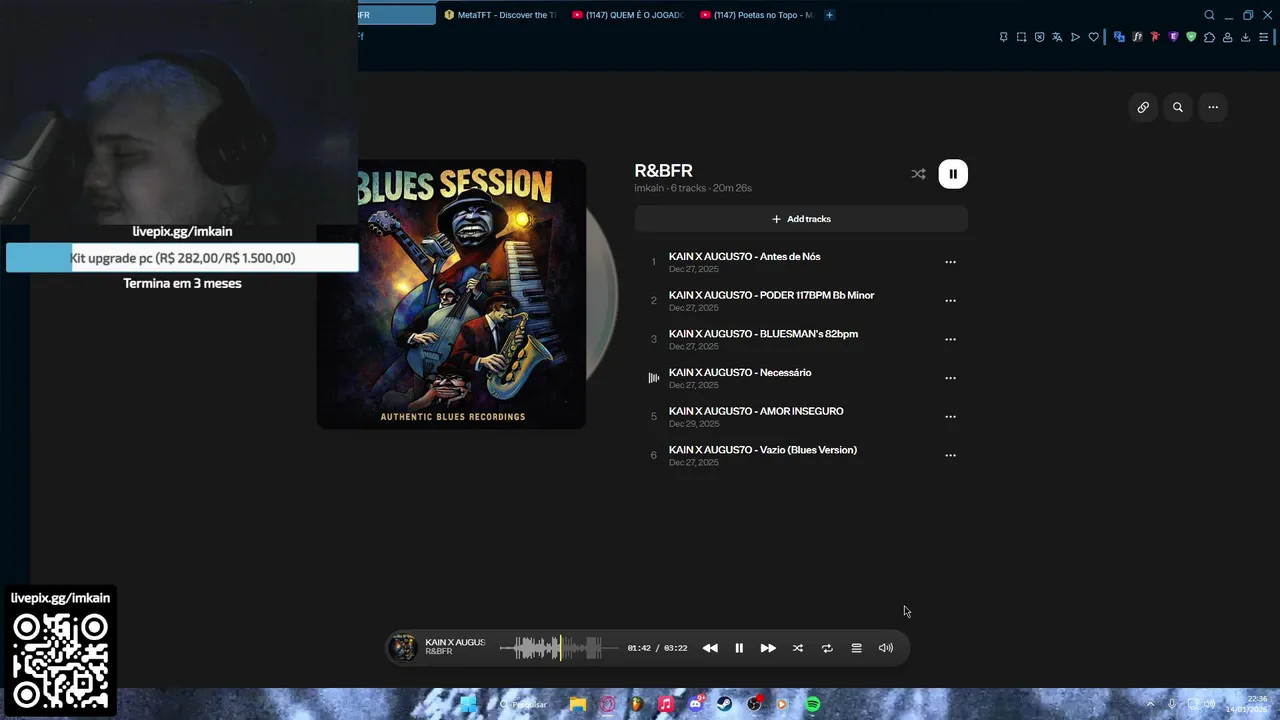
Task: Skip to previous track in player bar
Action: 710,648
